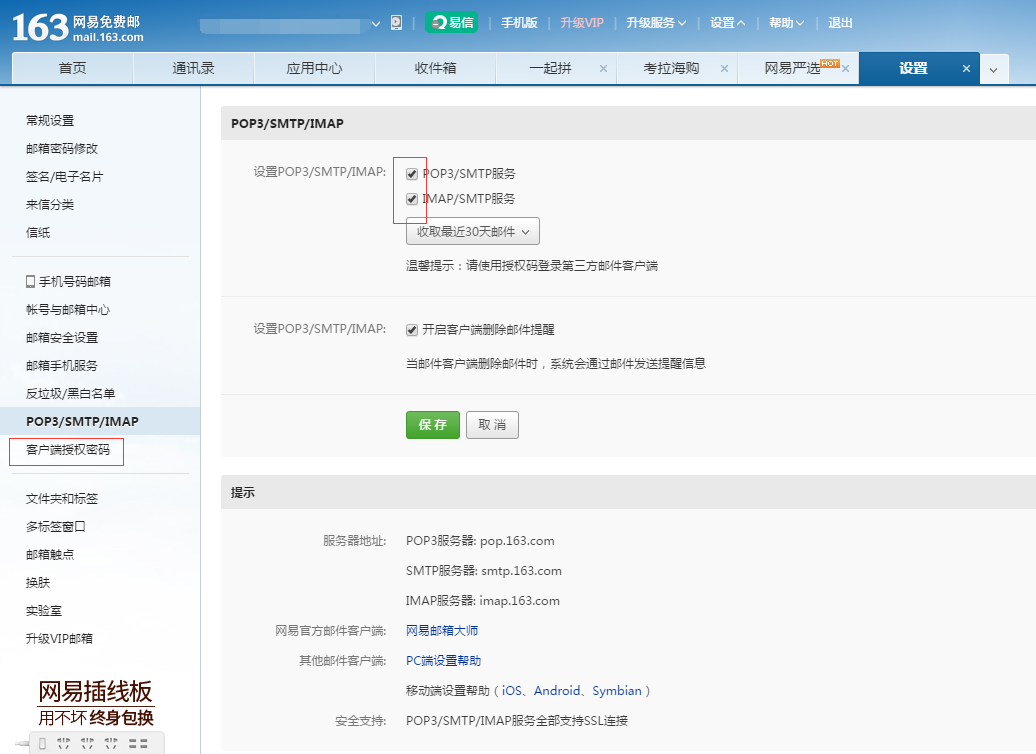The width and height of the screenshot is (1036, 754).
Task: Disable 开启客户端删除邮件提醒 checkbox
Action: (x=412, y=330)
